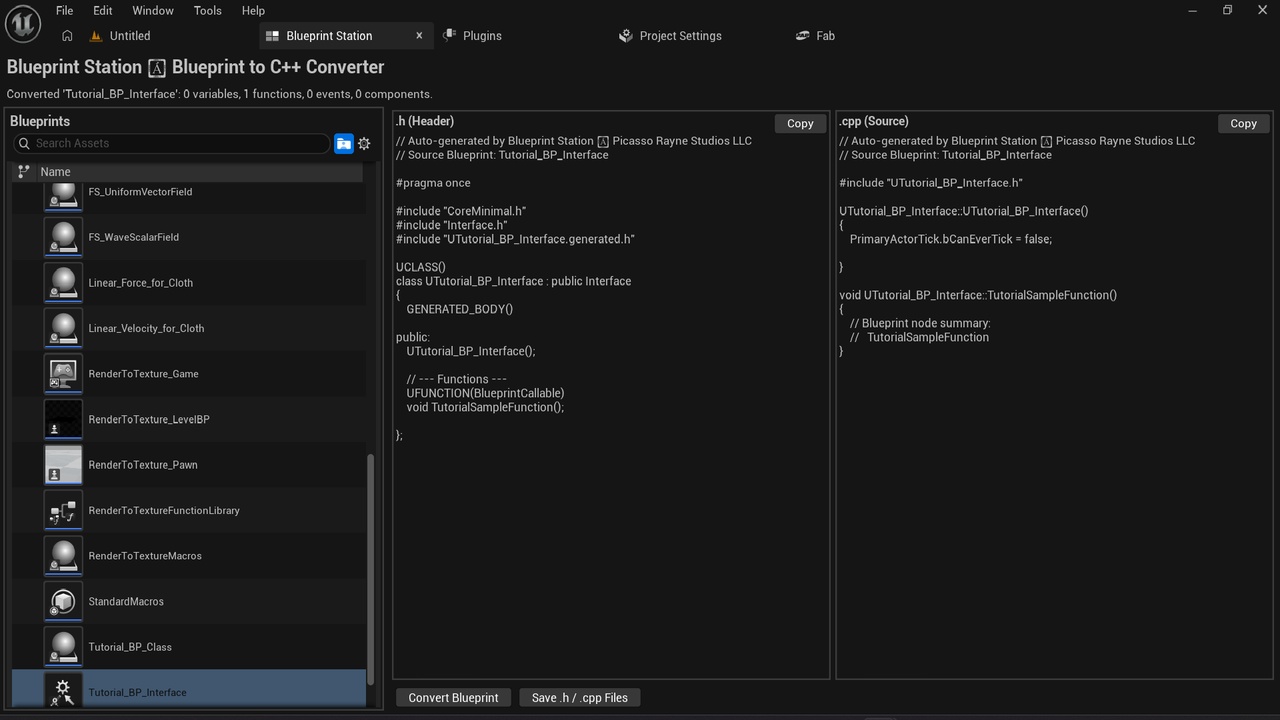The height and width of the screenshot is (720, 1280).
Task: Click the RenderToTexture_LevelBP thumbnail icon
Action: click(64, 419)
